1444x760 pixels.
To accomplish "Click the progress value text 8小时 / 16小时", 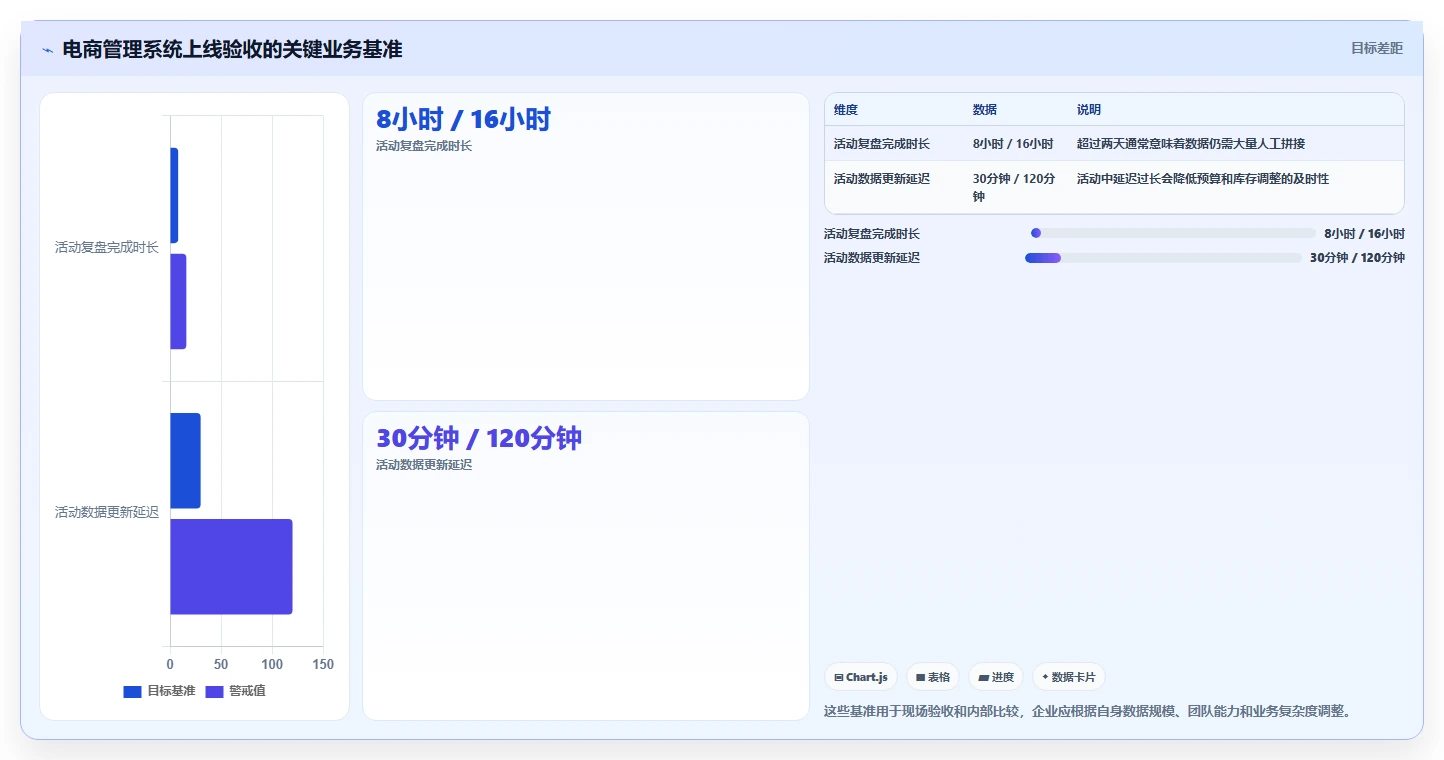I will (x=1364, y=234).
